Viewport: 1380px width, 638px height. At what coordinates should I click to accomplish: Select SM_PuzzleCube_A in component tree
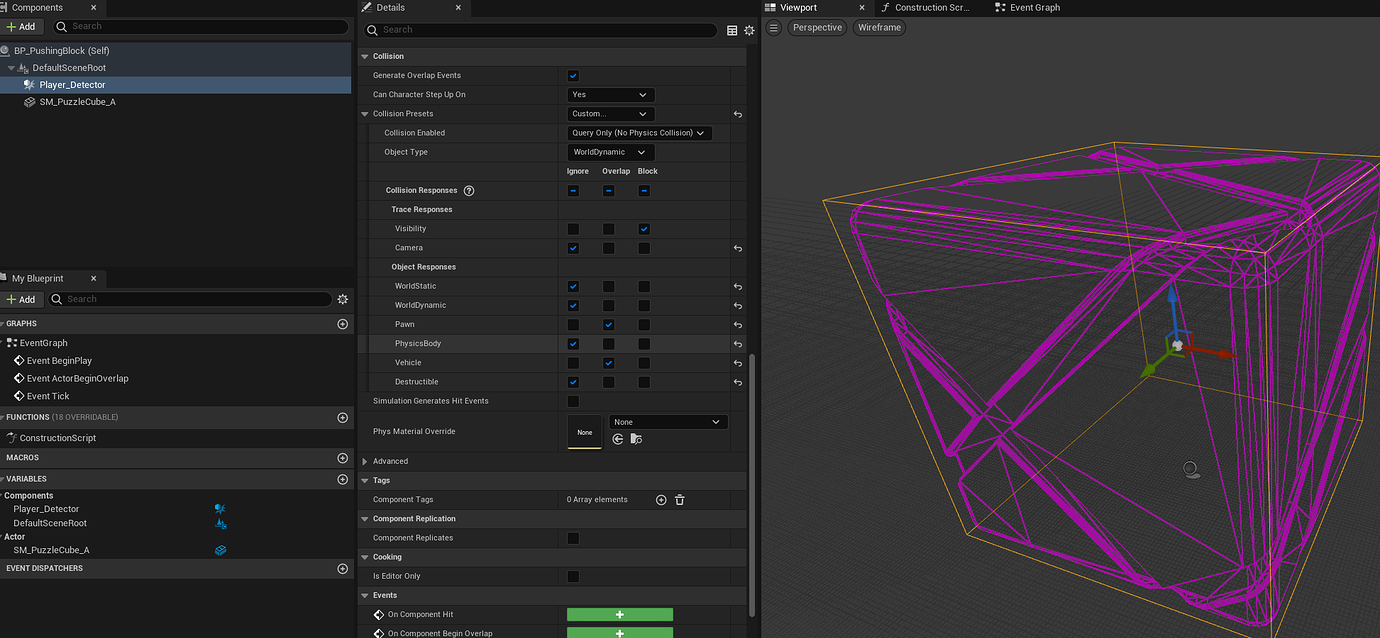point(77,102)
